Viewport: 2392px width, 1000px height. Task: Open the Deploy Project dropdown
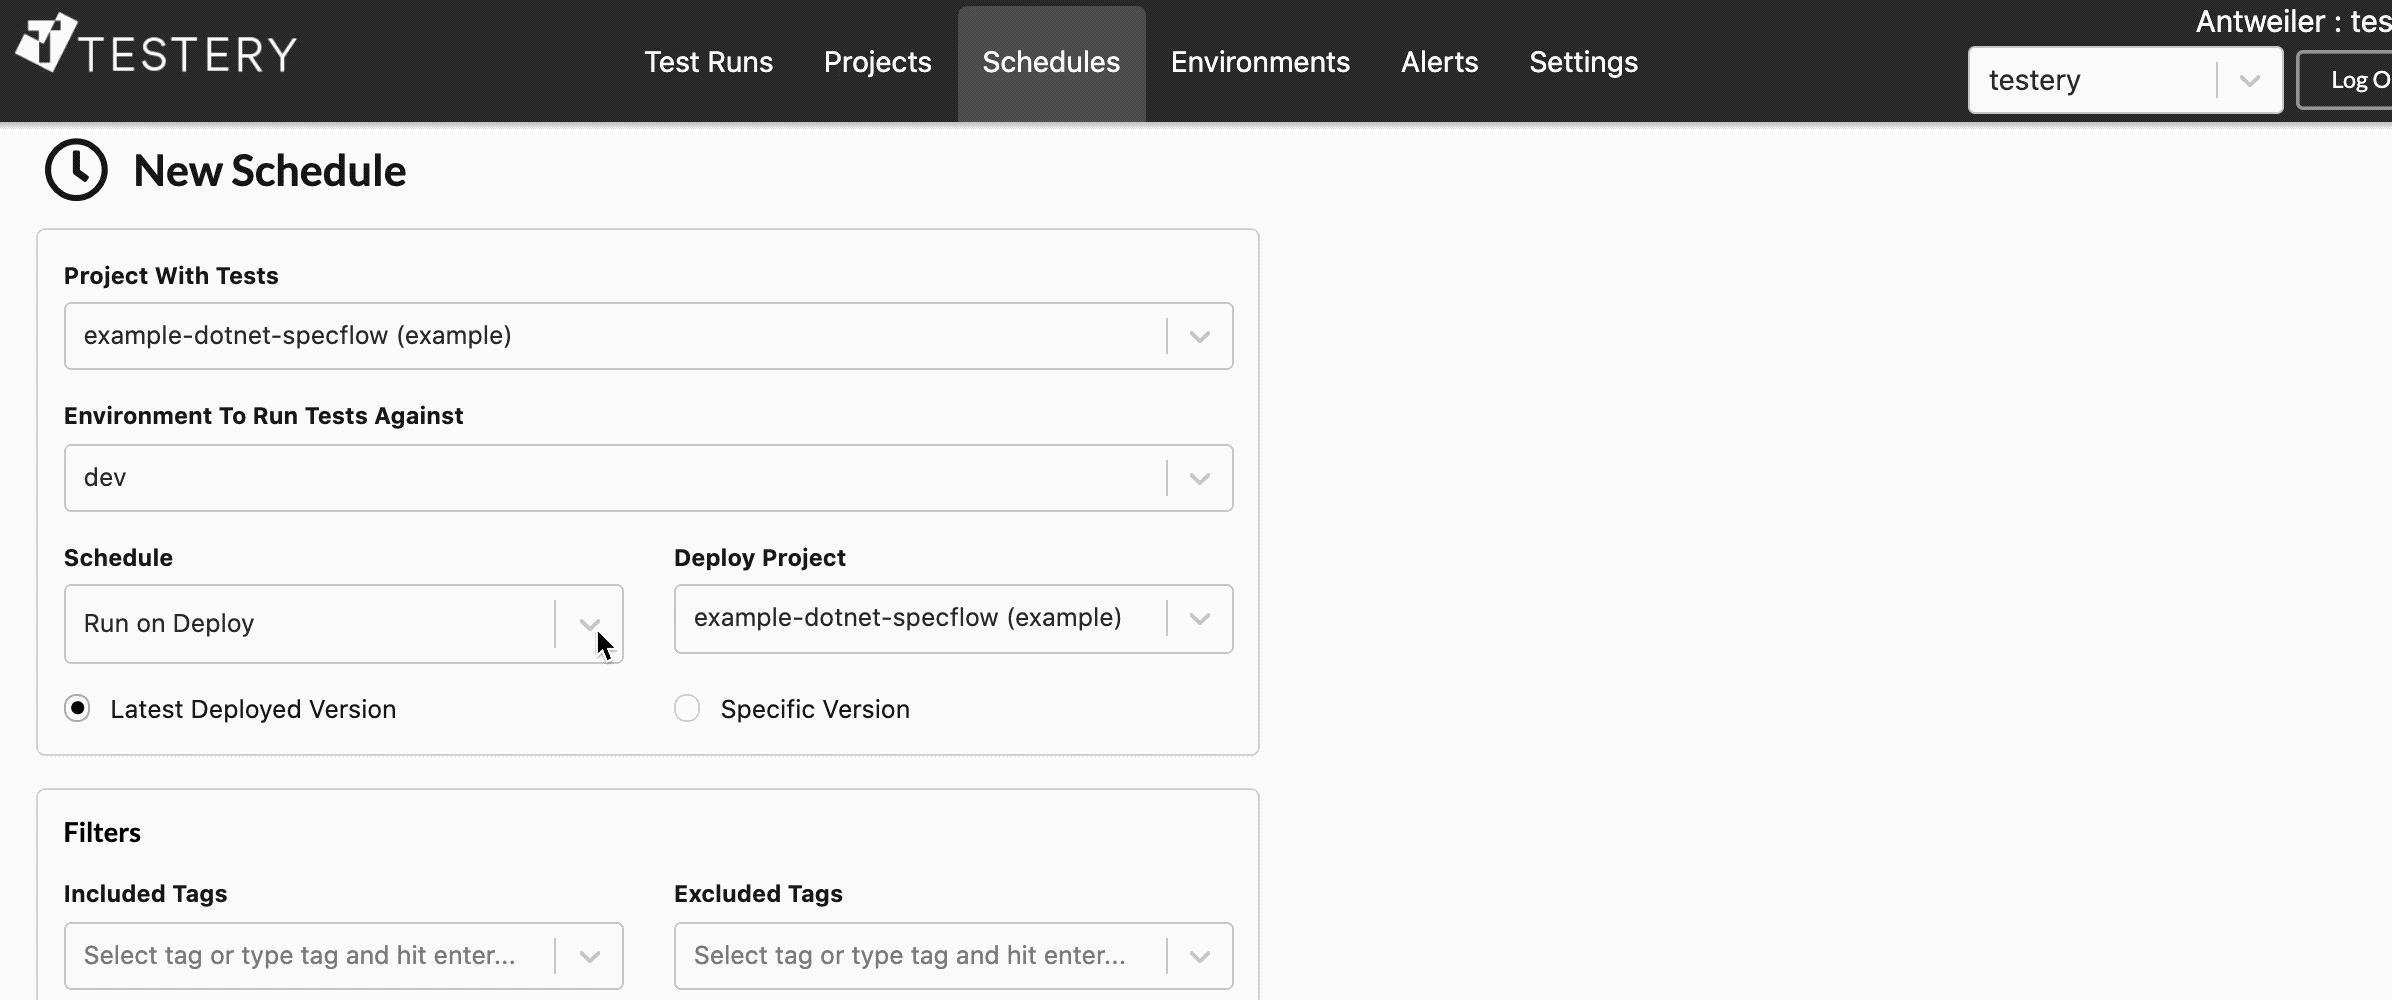(x=1199, y=618)
